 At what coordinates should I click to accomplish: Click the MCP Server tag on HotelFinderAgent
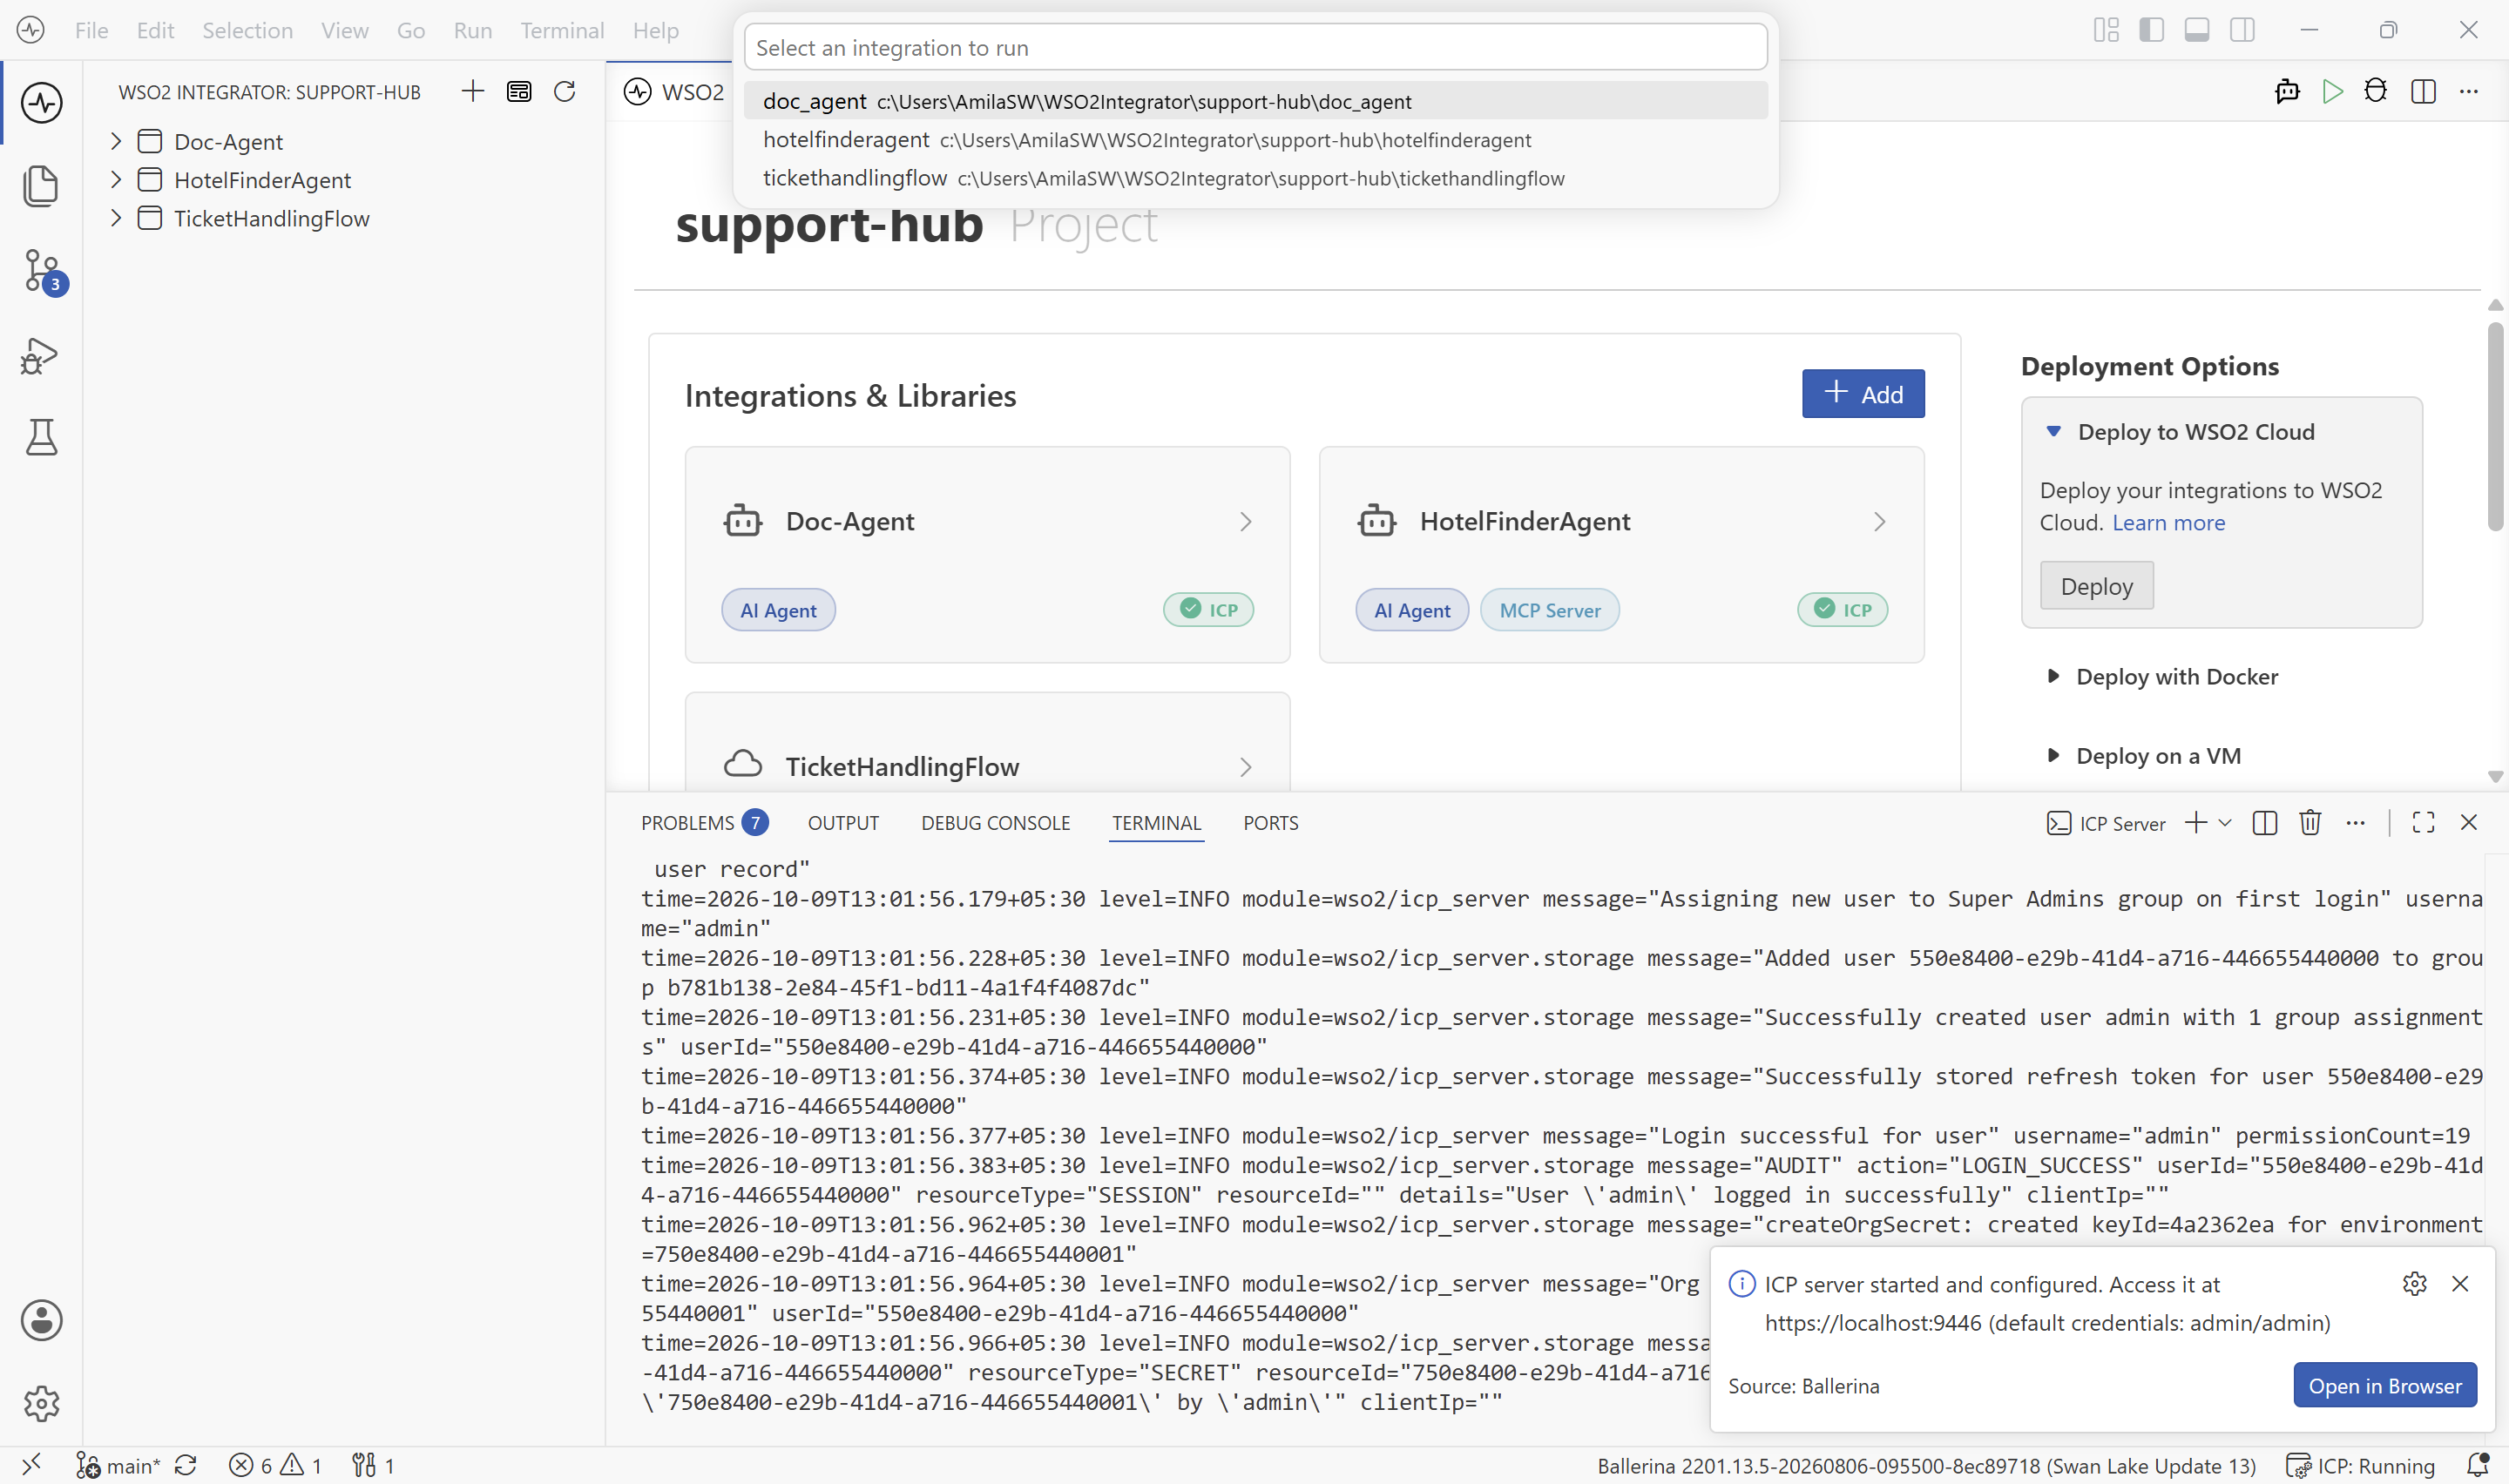(1549, 610)
